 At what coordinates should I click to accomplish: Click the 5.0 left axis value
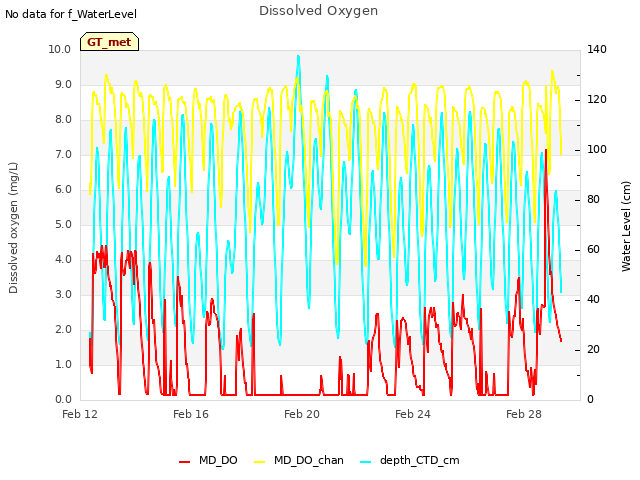[63, 224]
